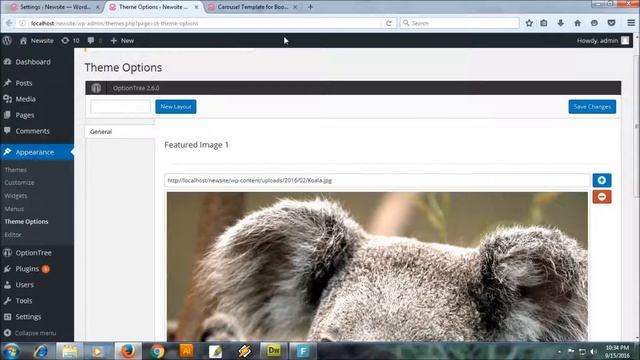Screen dimensions: 640x360
Task: Click the WordPress logo in admin bar
Action: coord(7,40)
